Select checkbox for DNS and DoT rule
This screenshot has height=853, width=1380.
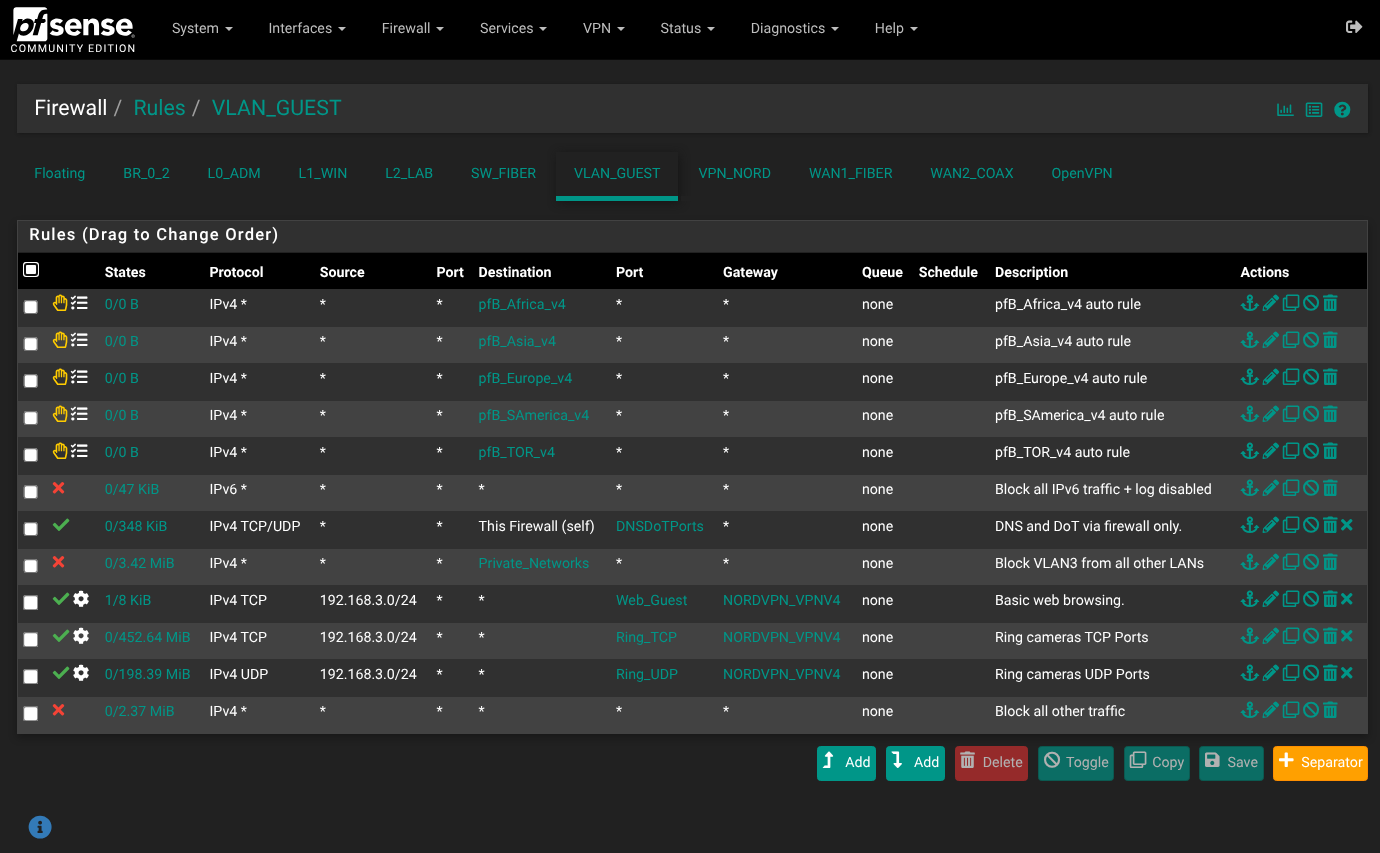(x=31, y=529)
